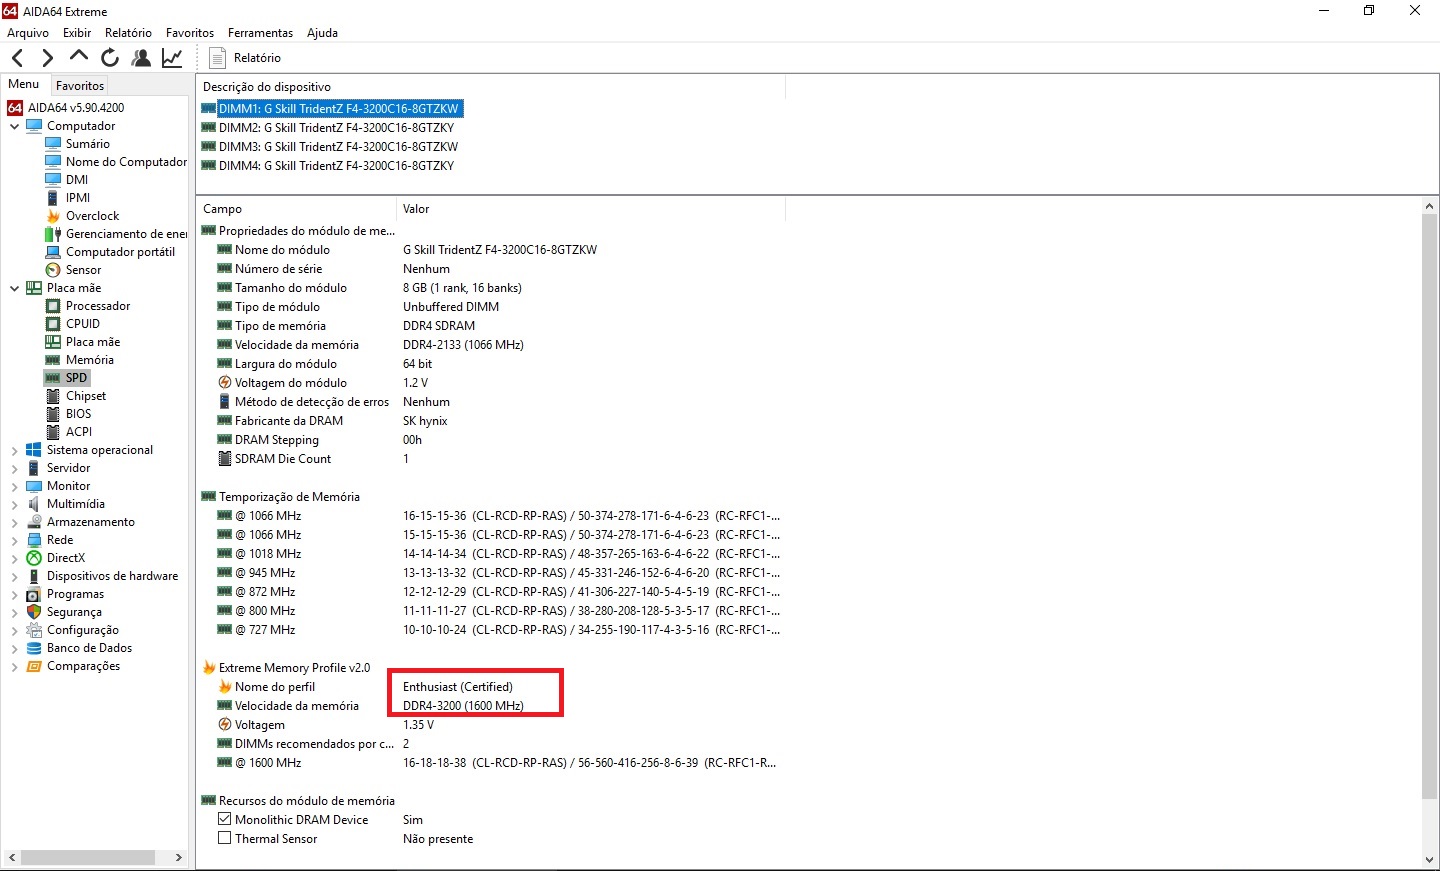The height and width of the screenshot is (871, 1440).
Task: Click the Windows logo Sistema operacional icon
Action: (34, 450)
